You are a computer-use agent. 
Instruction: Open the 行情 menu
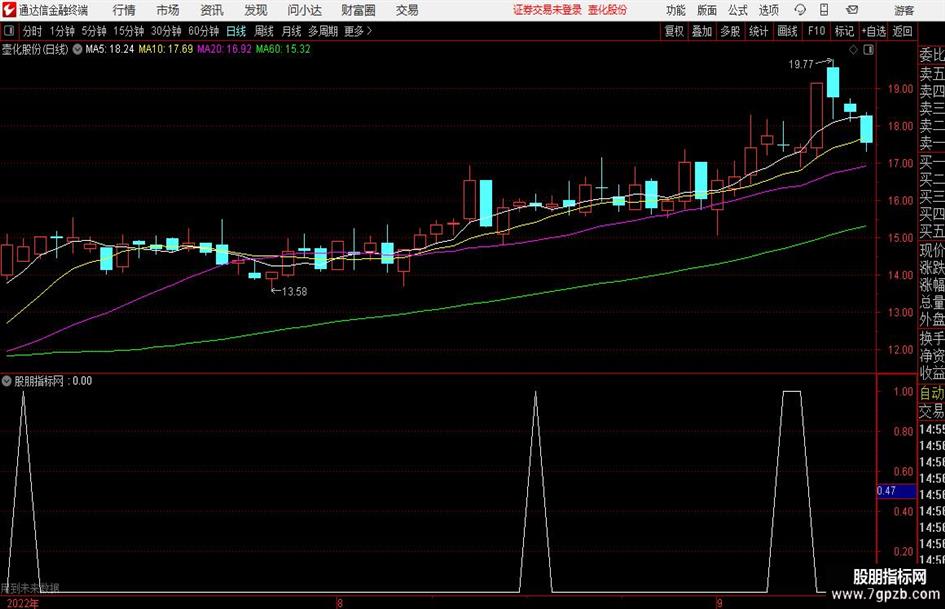click(x=124, y=10)
